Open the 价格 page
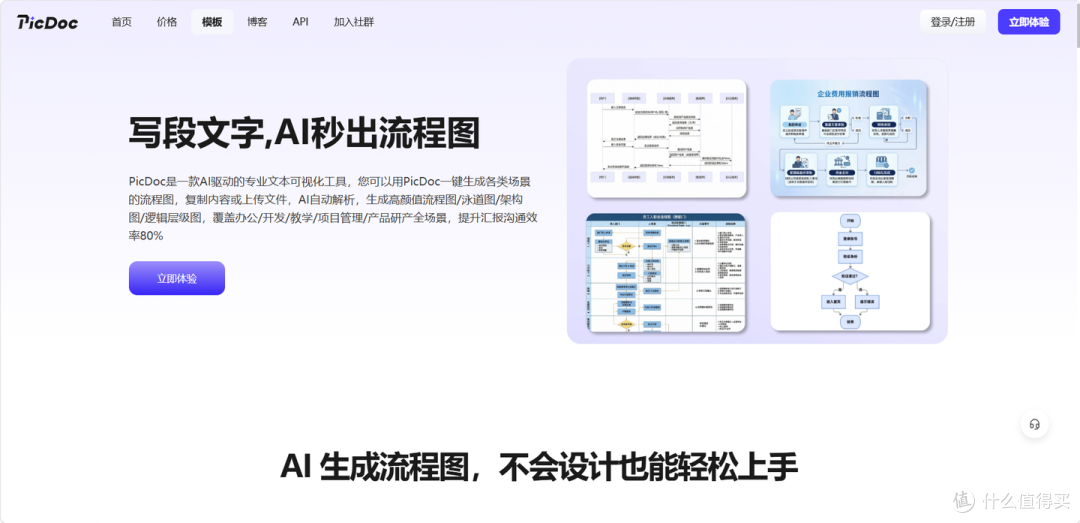 [167, 22]
